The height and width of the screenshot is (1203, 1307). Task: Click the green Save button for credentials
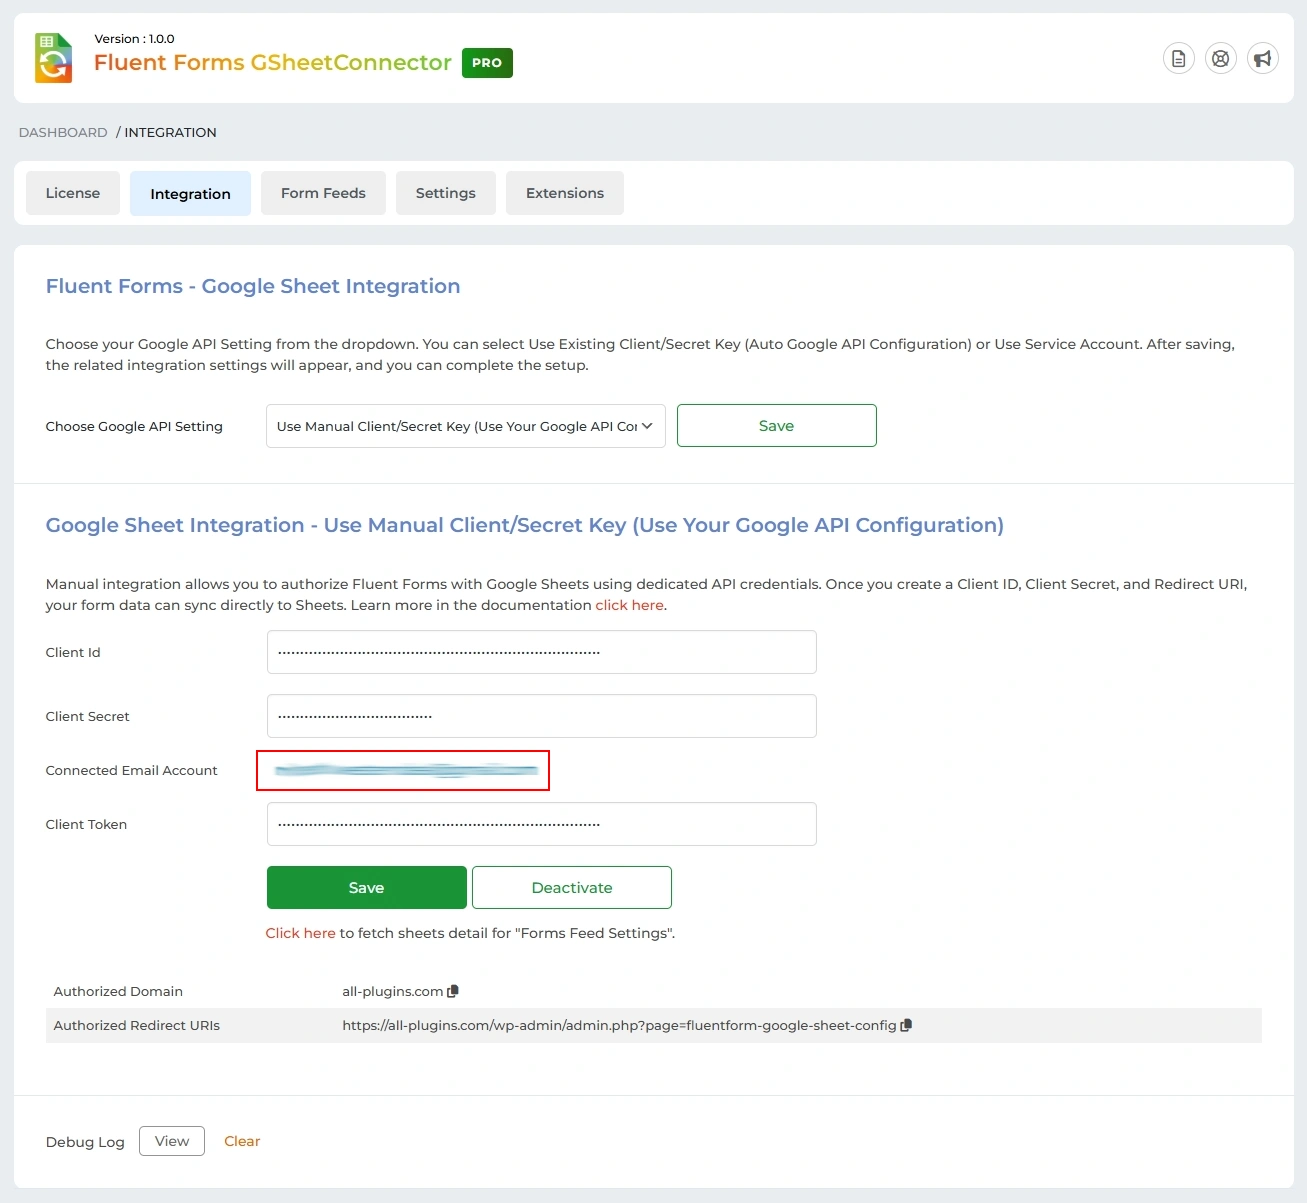coord(366,887)
